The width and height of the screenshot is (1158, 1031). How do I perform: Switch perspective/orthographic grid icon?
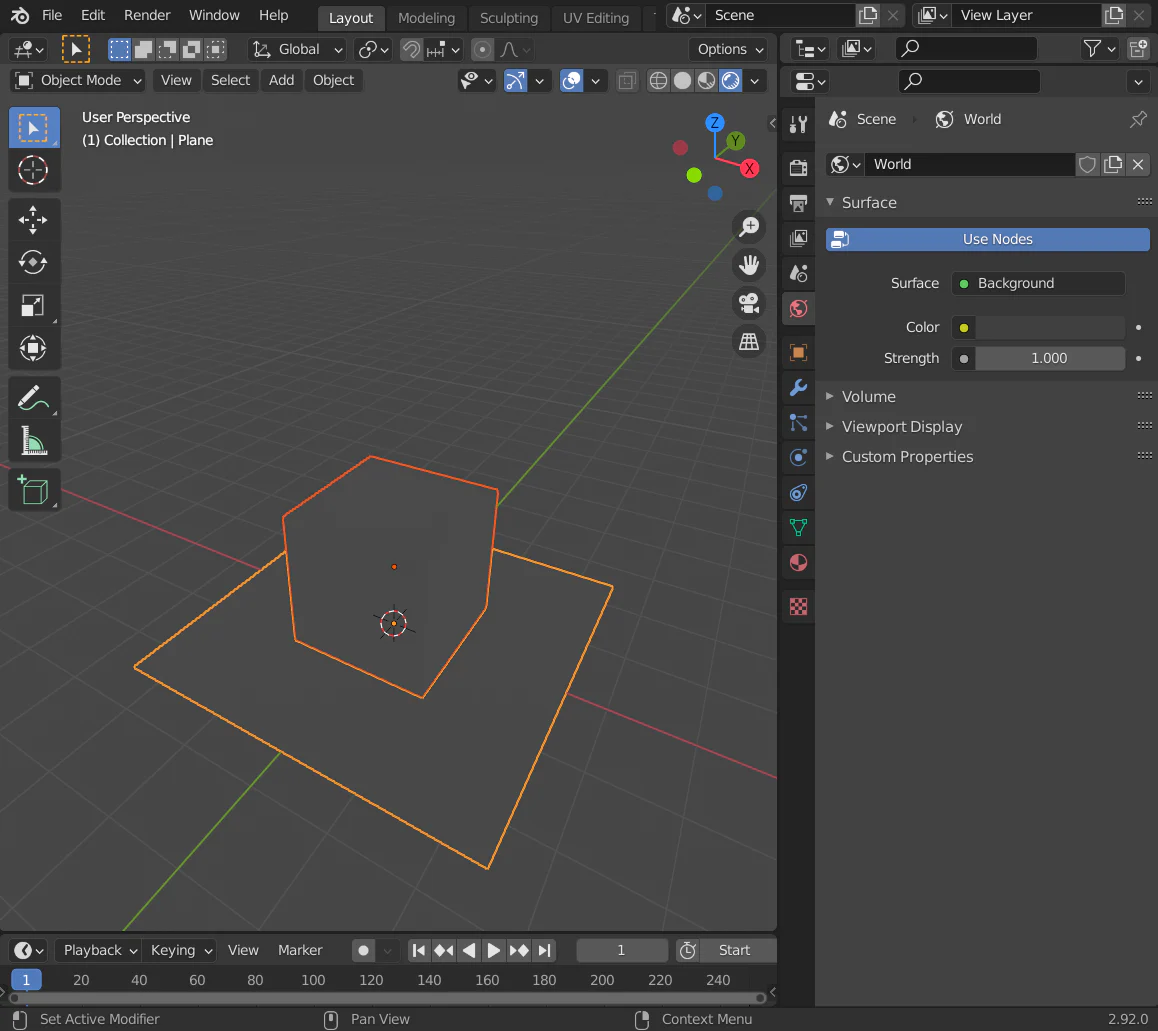(x=749, y=341)
